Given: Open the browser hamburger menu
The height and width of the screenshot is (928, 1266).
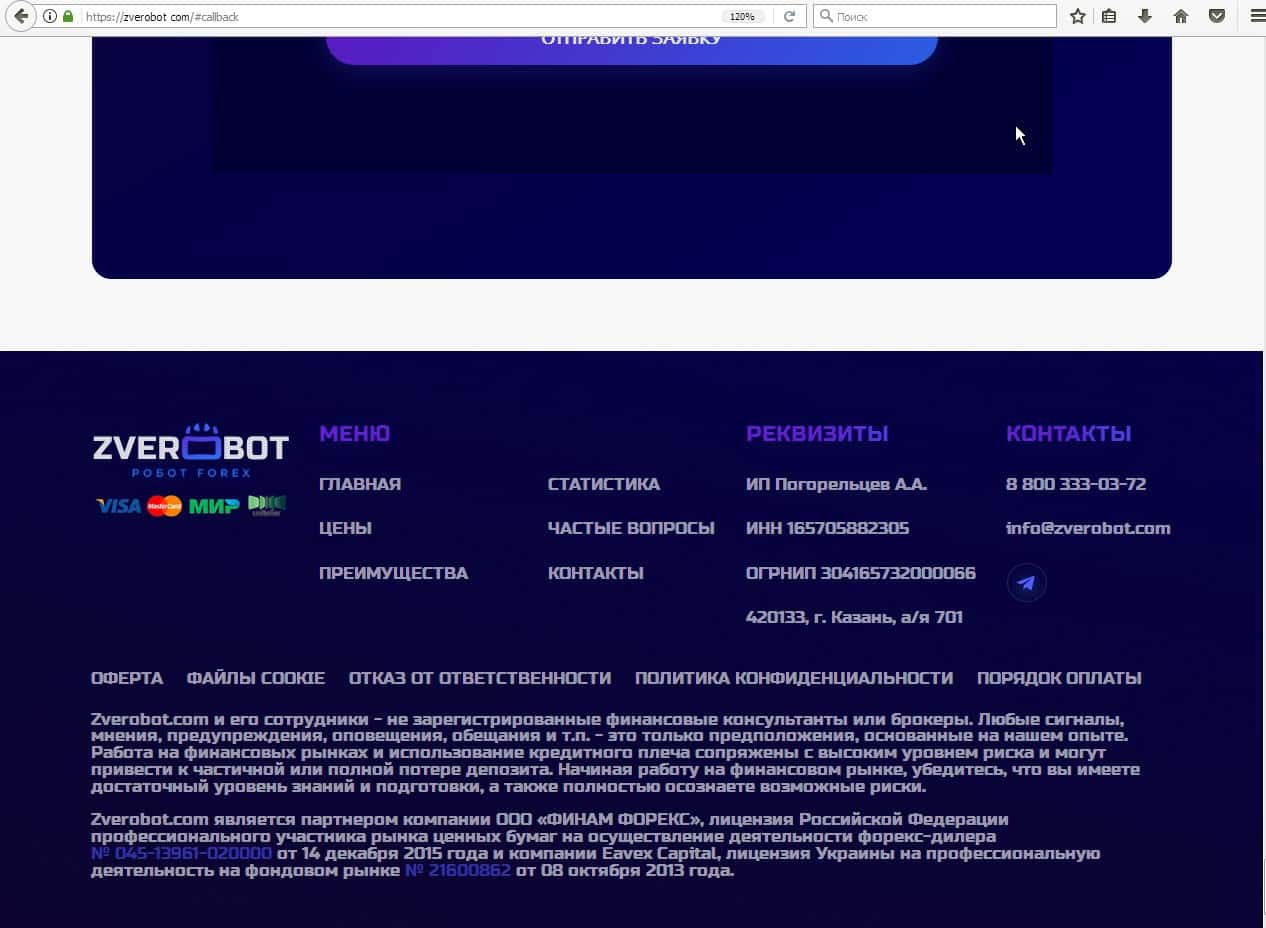Looking at the screenshot, I should [x=1257, y=16].
